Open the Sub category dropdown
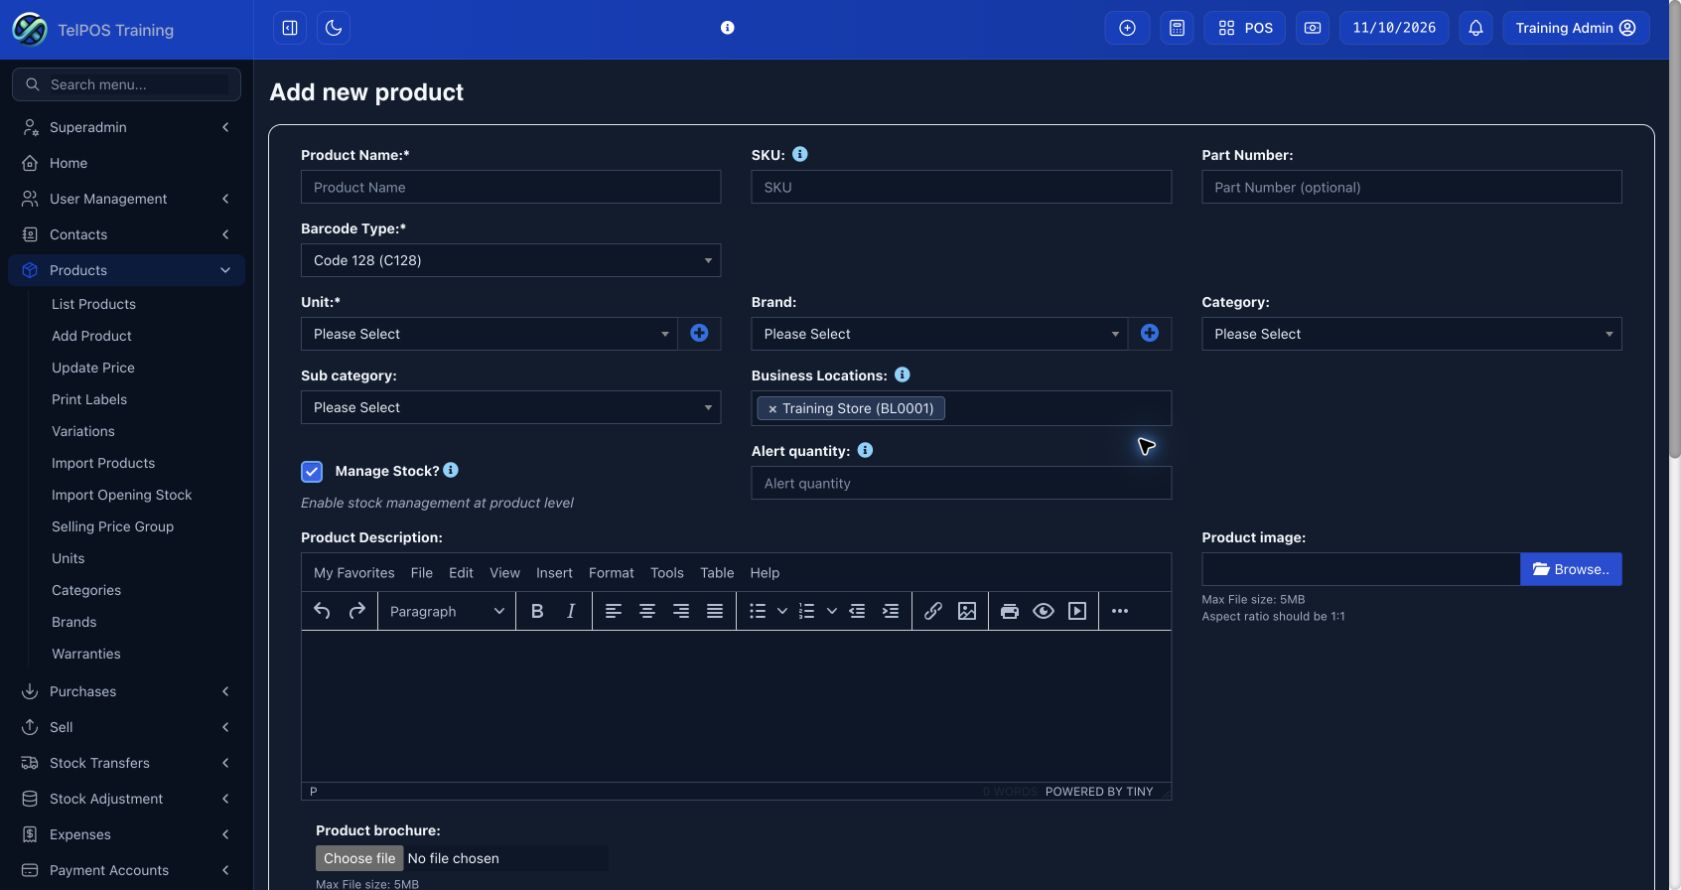 pyautogui.click(x=511, y=407)
